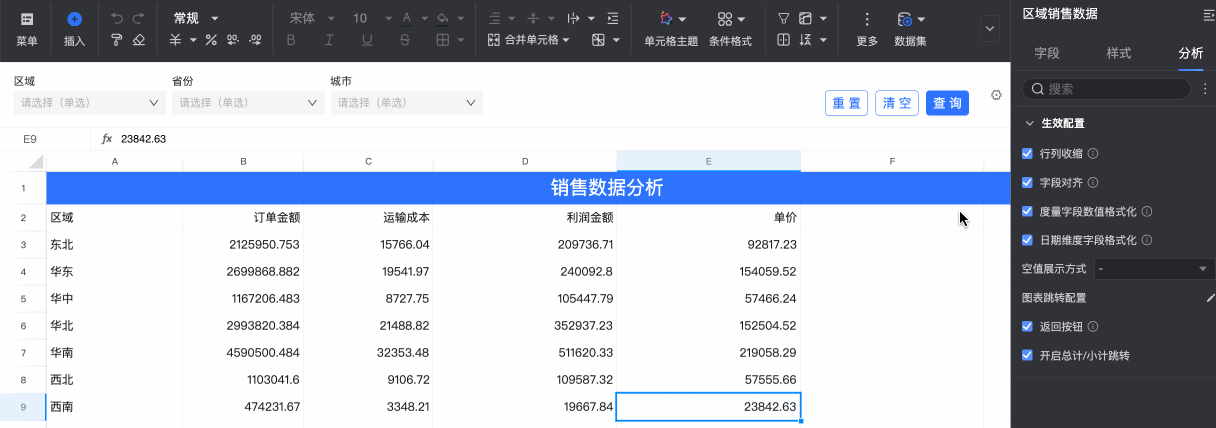Click the gear icon beside 查询

coord(996,95)
